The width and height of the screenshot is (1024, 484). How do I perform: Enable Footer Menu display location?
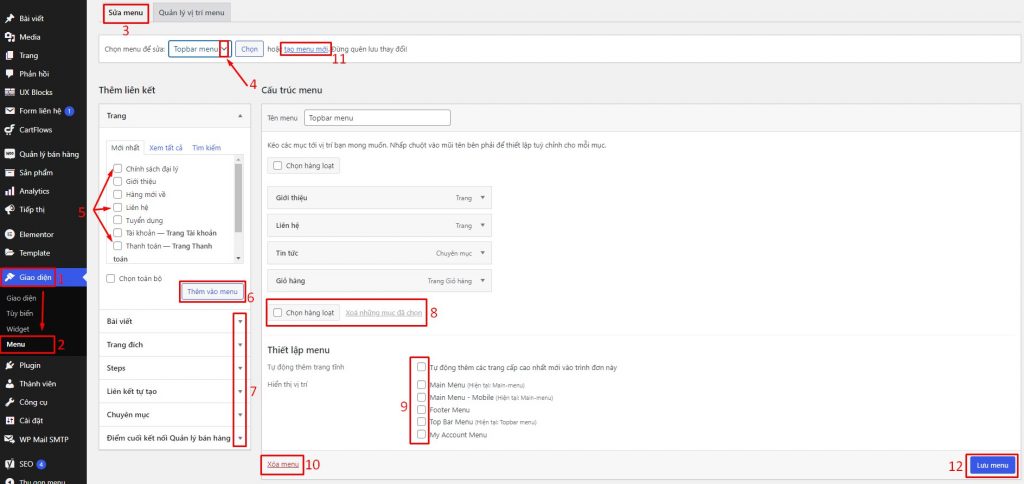[422, 409]
